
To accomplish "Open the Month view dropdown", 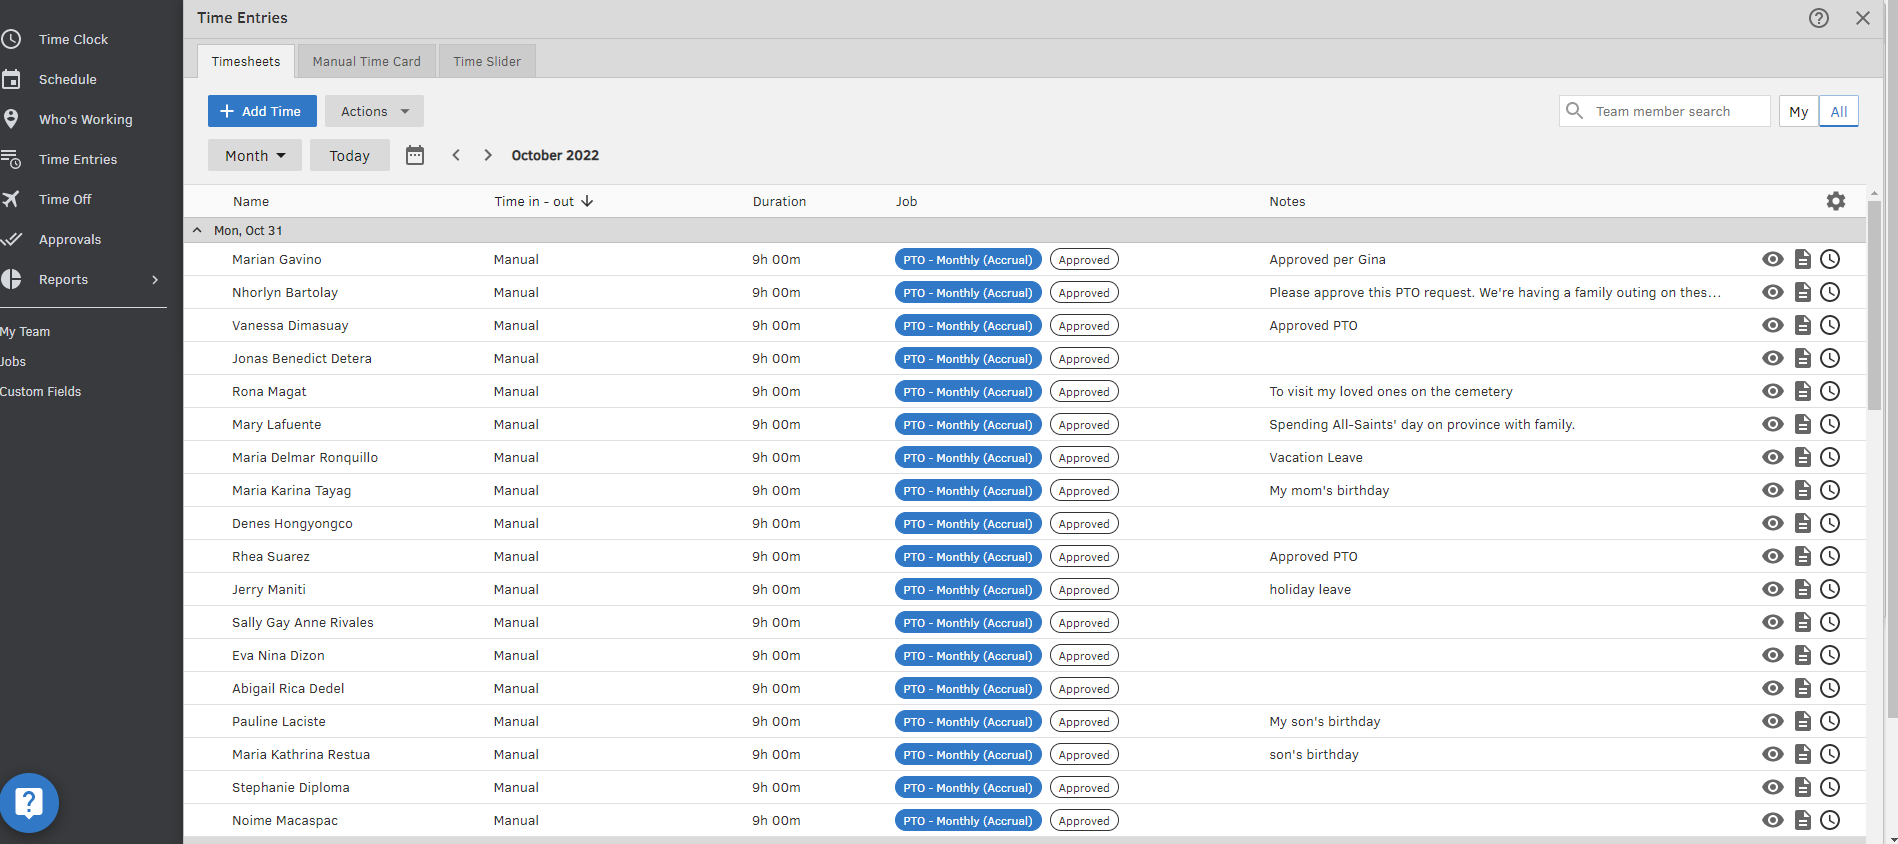I will [255, 156].
